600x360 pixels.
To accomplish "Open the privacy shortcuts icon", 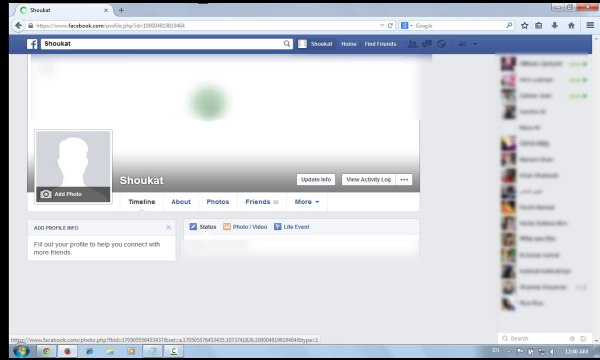I will tap(463, 44).
